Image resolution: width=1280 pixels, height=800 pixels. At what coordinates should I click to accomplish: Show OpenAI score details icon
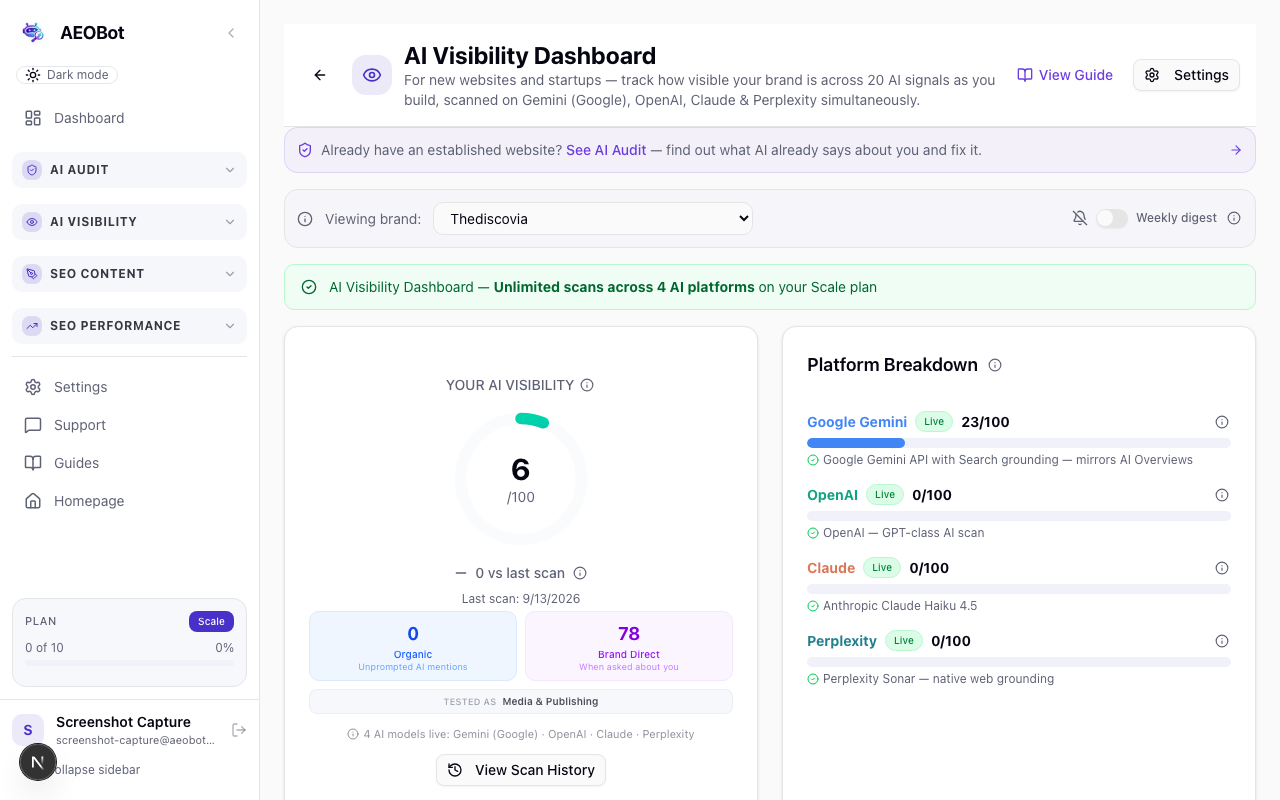coord(1221,495)
